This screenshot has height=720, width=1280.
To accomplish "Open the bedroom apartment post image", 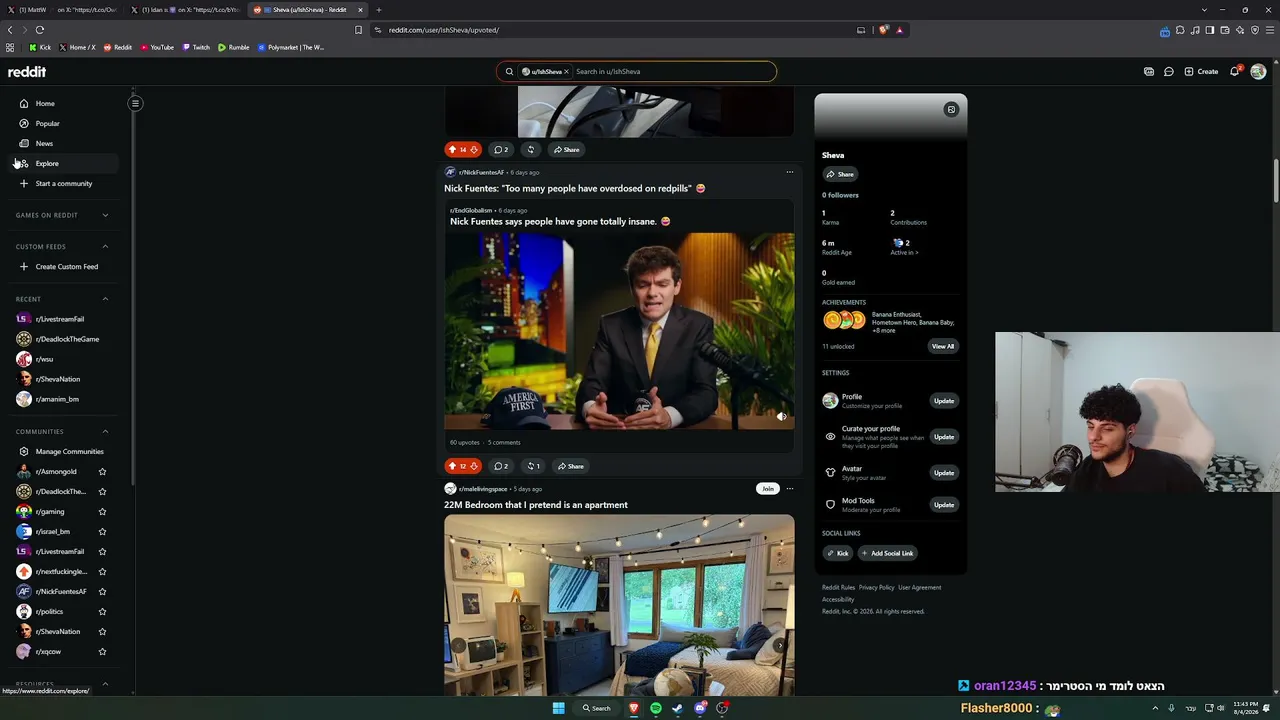I will (619, 605).
